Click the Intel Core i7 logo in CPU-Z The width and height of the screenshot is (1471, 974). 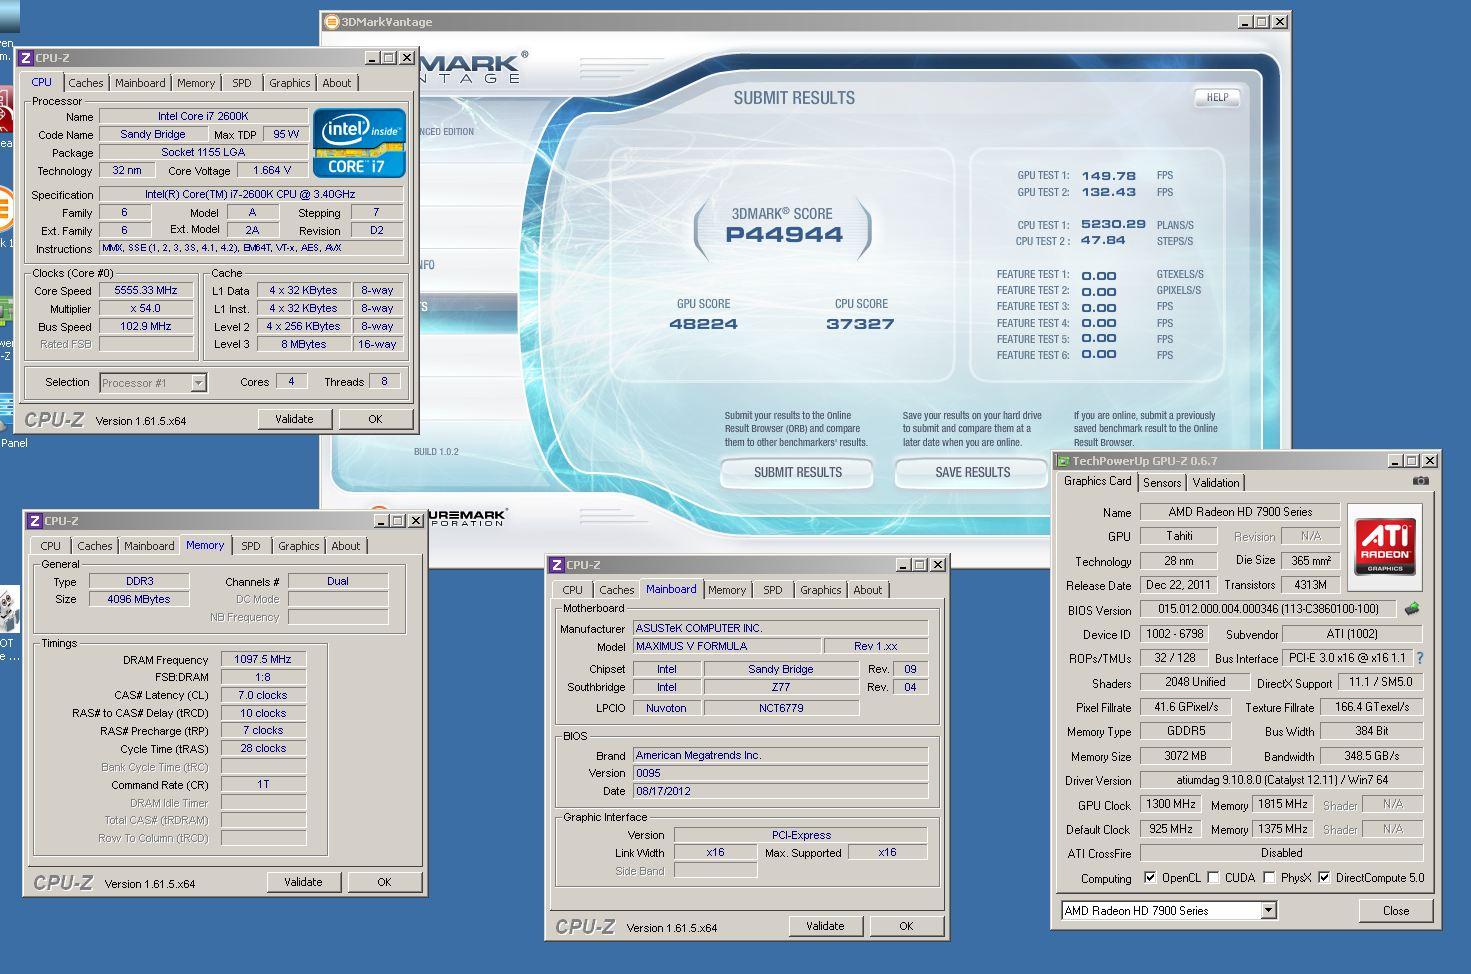pos(358,142)
